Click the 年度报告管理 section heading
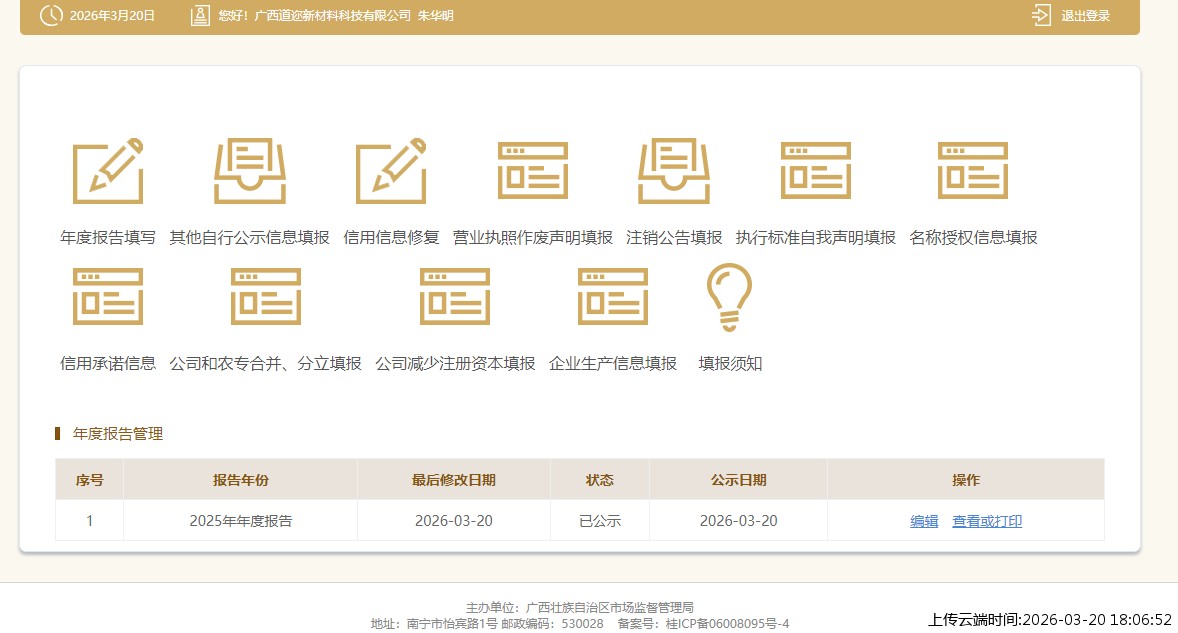Screen dimensions: 1178x633 (x=116, y=434)
